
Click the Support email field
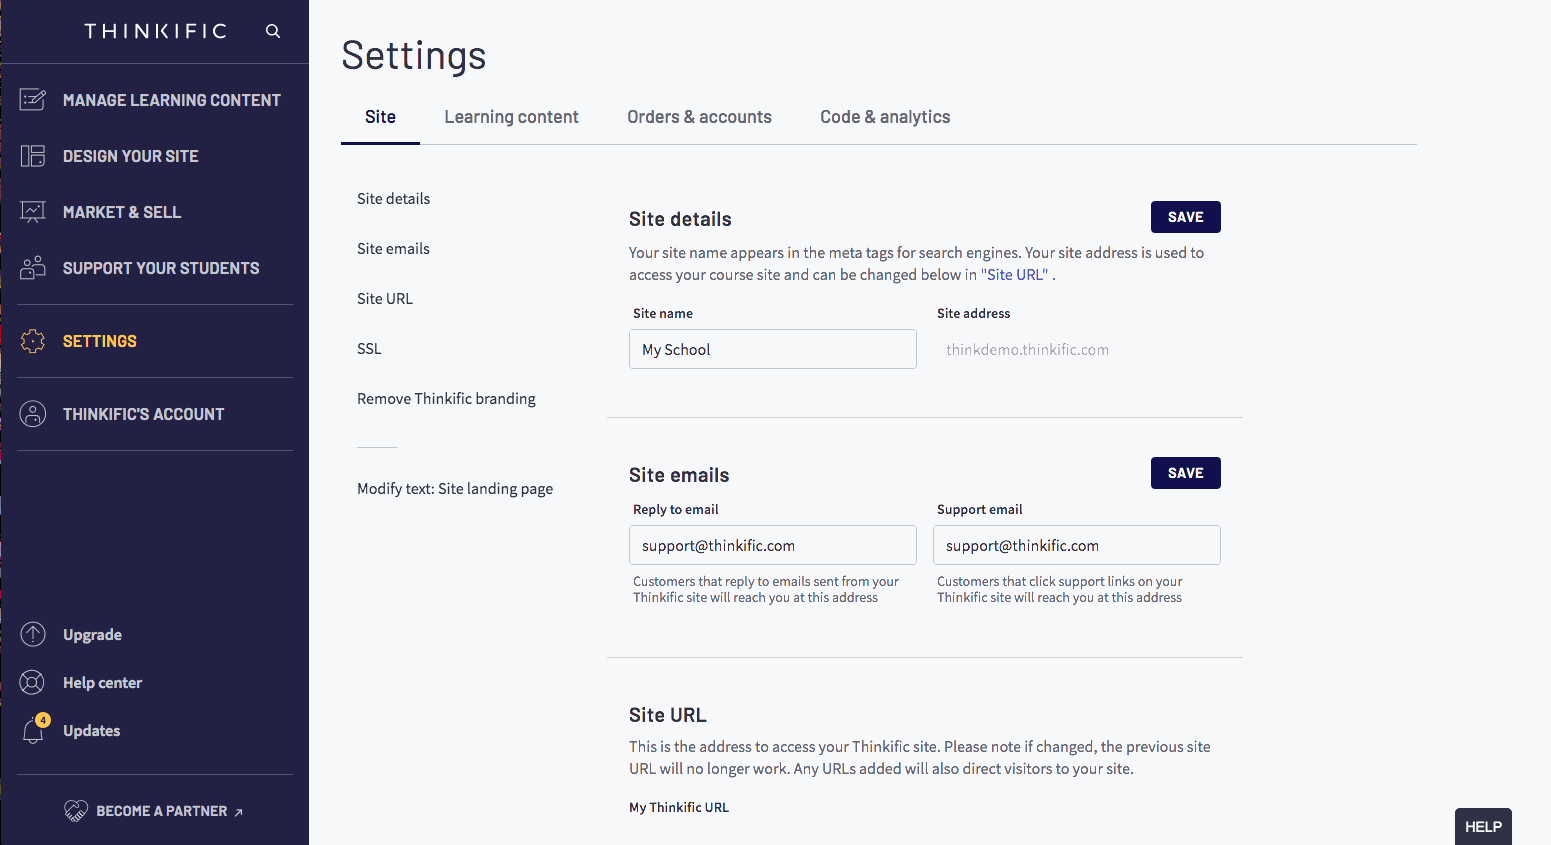tap(1076, 545)
